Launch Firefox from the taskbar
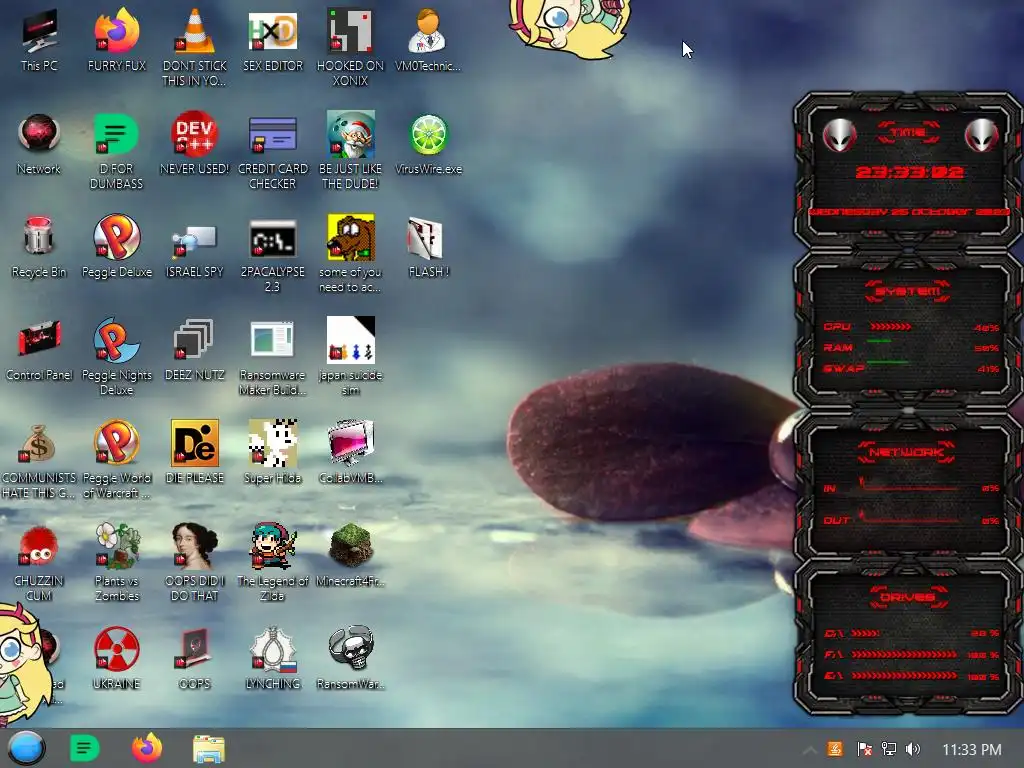The width and height of the screenshot is (1024, 768). [x=147, y=748]
